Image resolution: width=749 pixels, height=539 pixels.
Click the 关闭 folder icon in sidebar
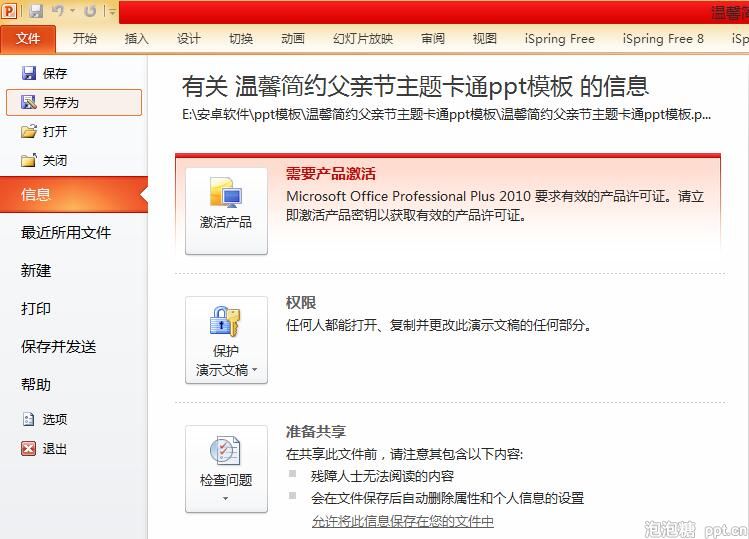pos(29,160)
